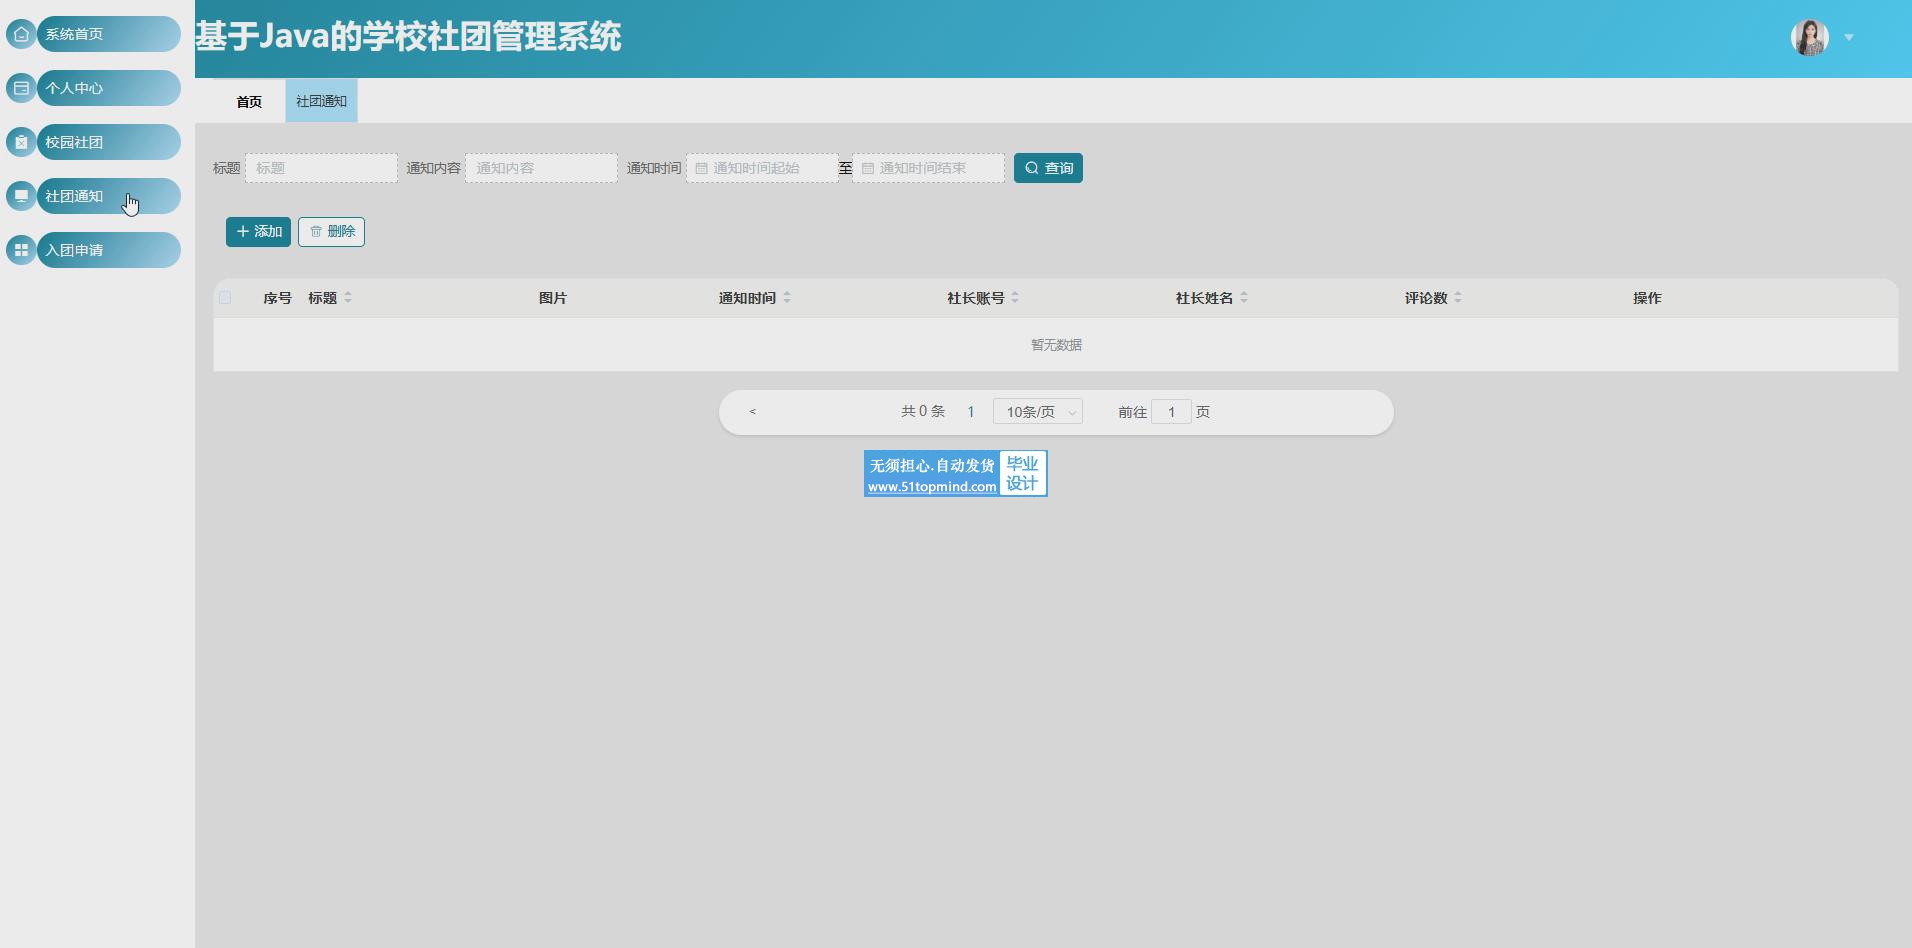Sort table by 通知时间 column

[x=787, y=298]
